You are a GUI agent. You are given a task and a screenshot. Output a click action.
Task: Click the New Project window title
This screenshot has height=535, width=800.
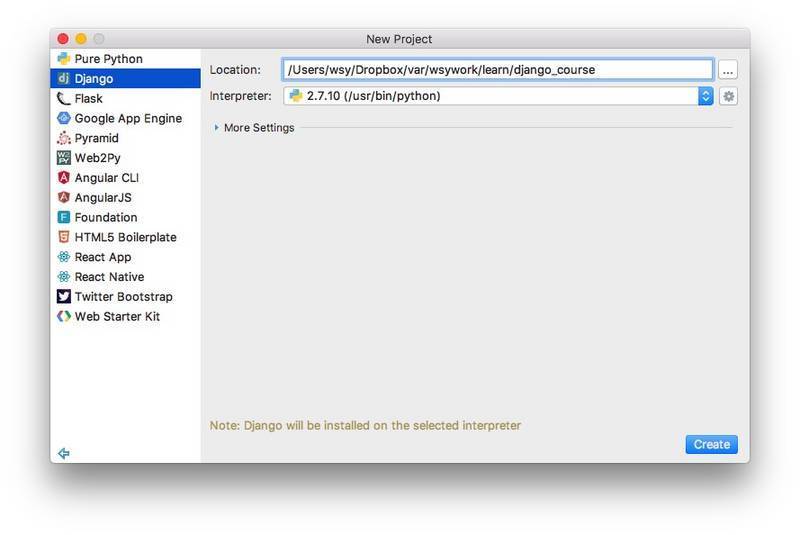point(399,39)
